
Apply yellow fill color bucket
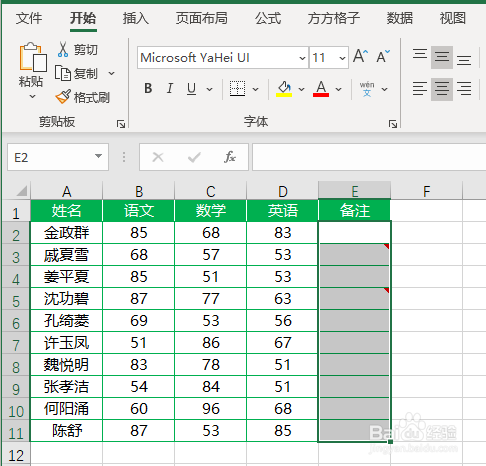(x=284, y=89)
